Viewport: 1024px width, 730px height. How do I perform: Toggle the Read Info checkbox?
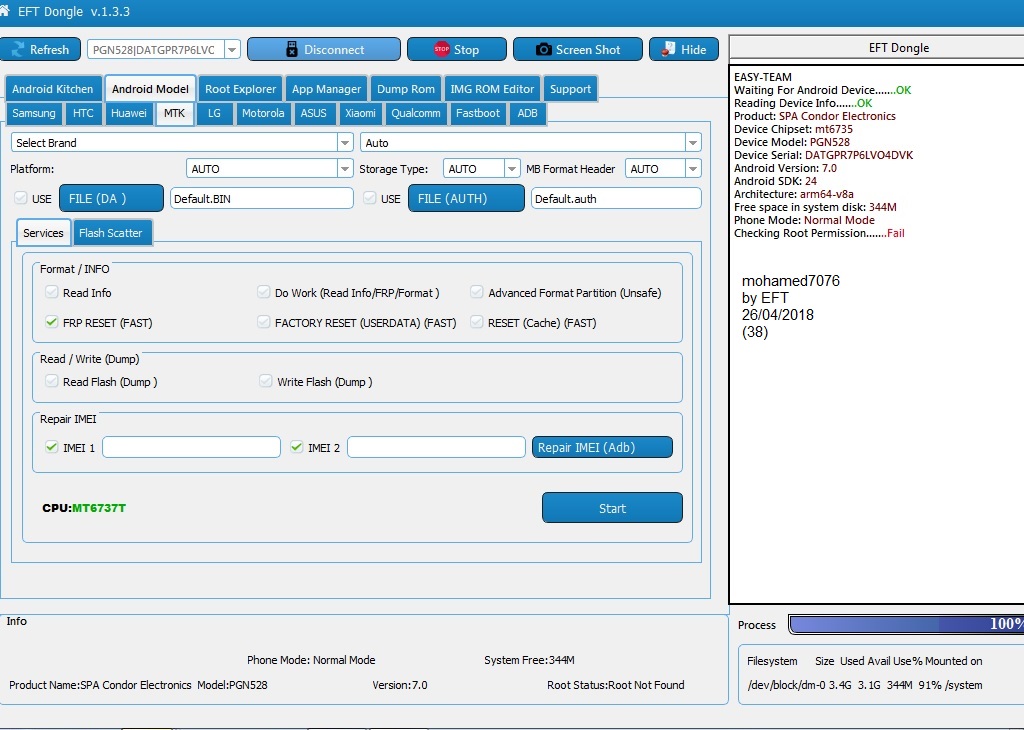(52, 292)
